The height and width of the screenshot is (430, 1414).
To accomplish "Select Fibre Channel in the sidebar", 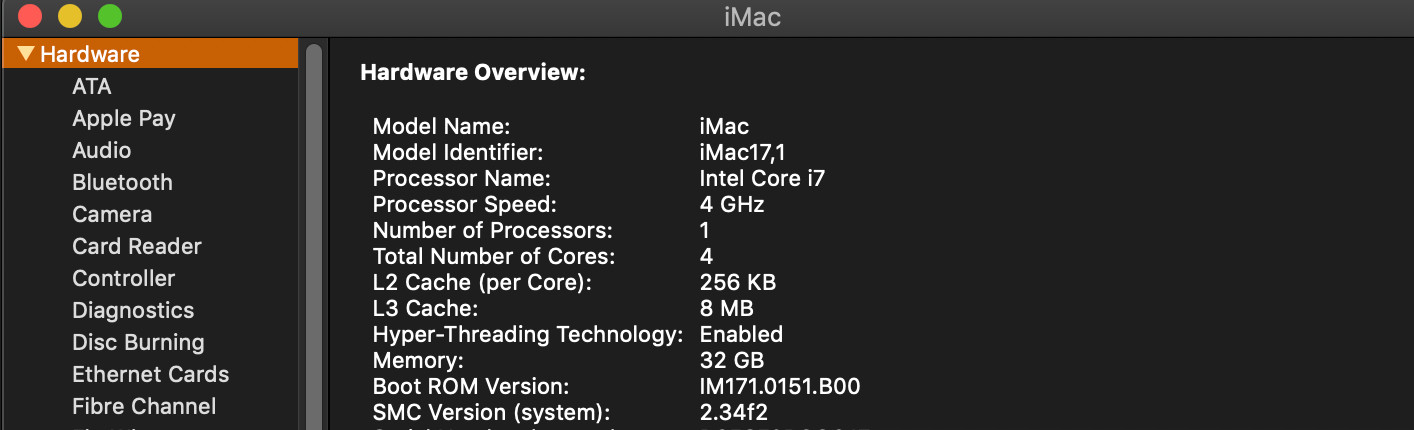I will click(x=144, y=406).
